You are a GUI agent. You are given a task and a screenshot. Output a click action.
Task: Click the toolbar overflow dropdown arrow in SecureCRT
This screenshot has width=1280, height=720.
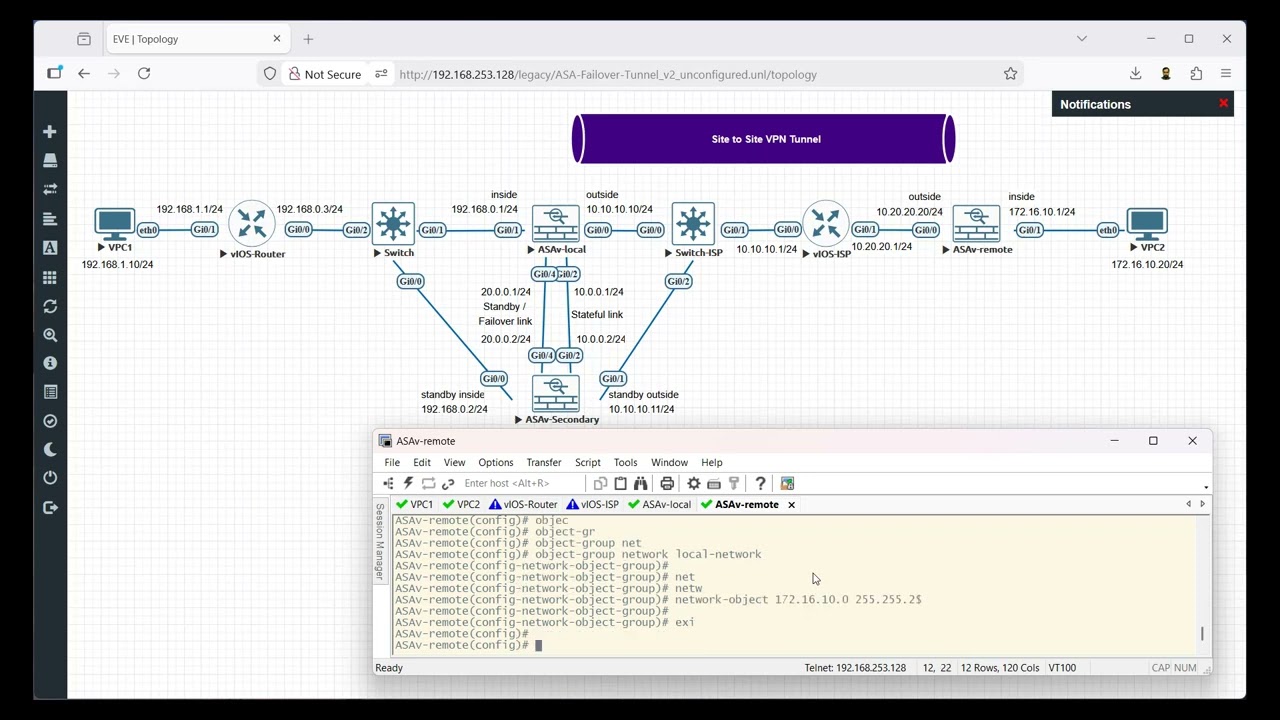click(x=1206, y=488)
